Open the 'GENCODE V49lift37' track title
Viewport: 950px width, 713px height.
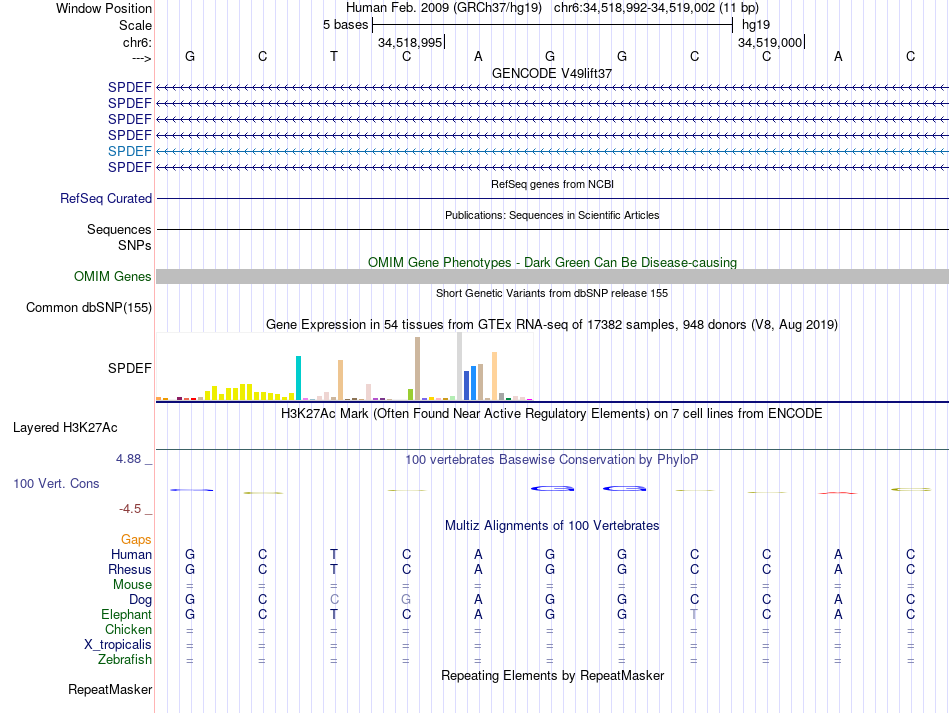click(552, 73)
